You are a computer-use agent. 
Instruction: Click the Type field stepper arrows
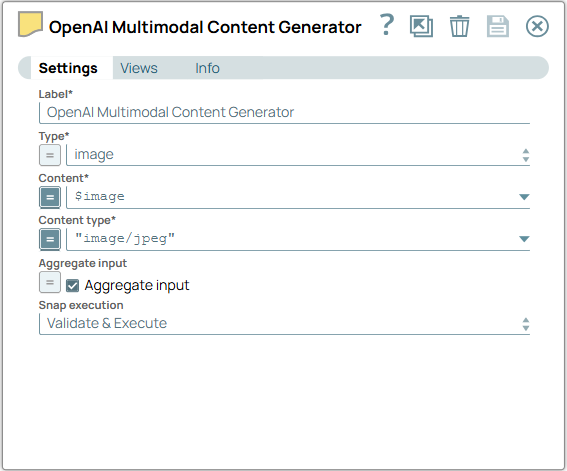coord(526,155)
